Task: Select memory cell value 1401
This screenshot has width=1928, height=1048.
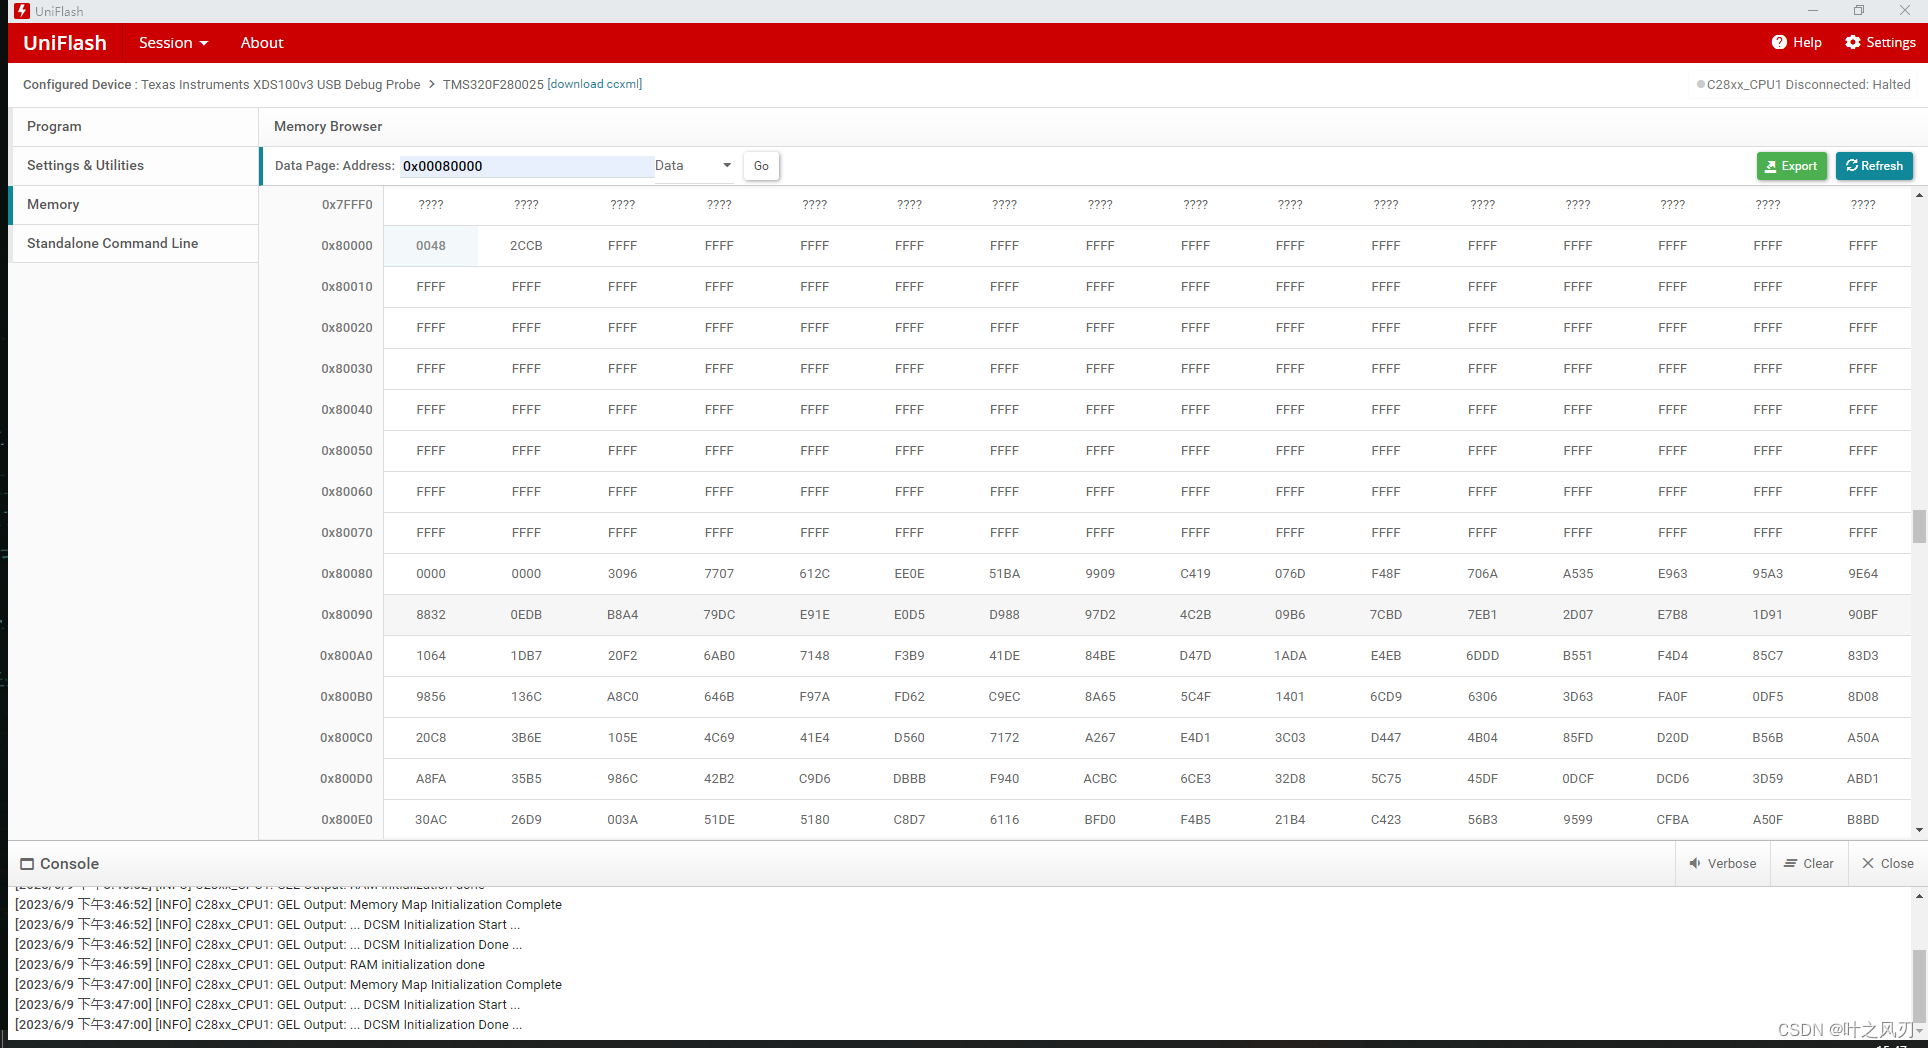Action: pyautogui.click(x=1290, y=697)
